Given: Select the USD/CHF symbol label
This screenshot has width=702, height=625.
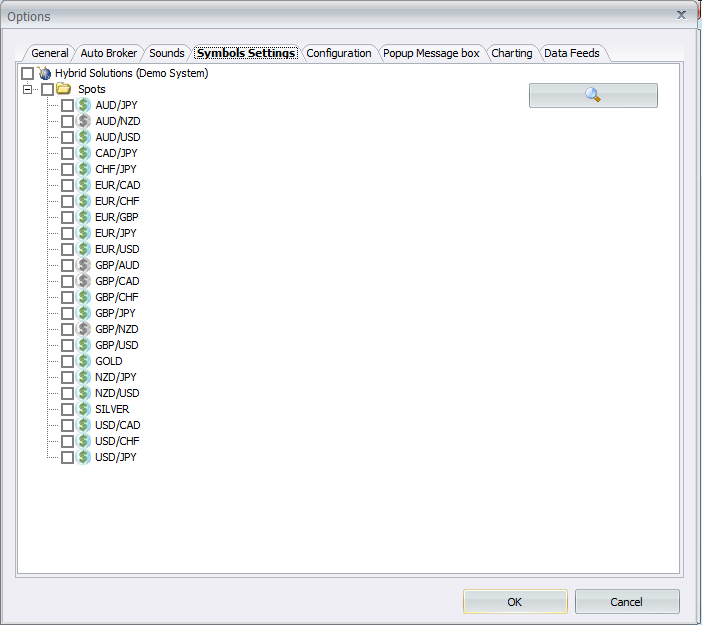Looking at the screenshot, I should click(x=117, y=441).
